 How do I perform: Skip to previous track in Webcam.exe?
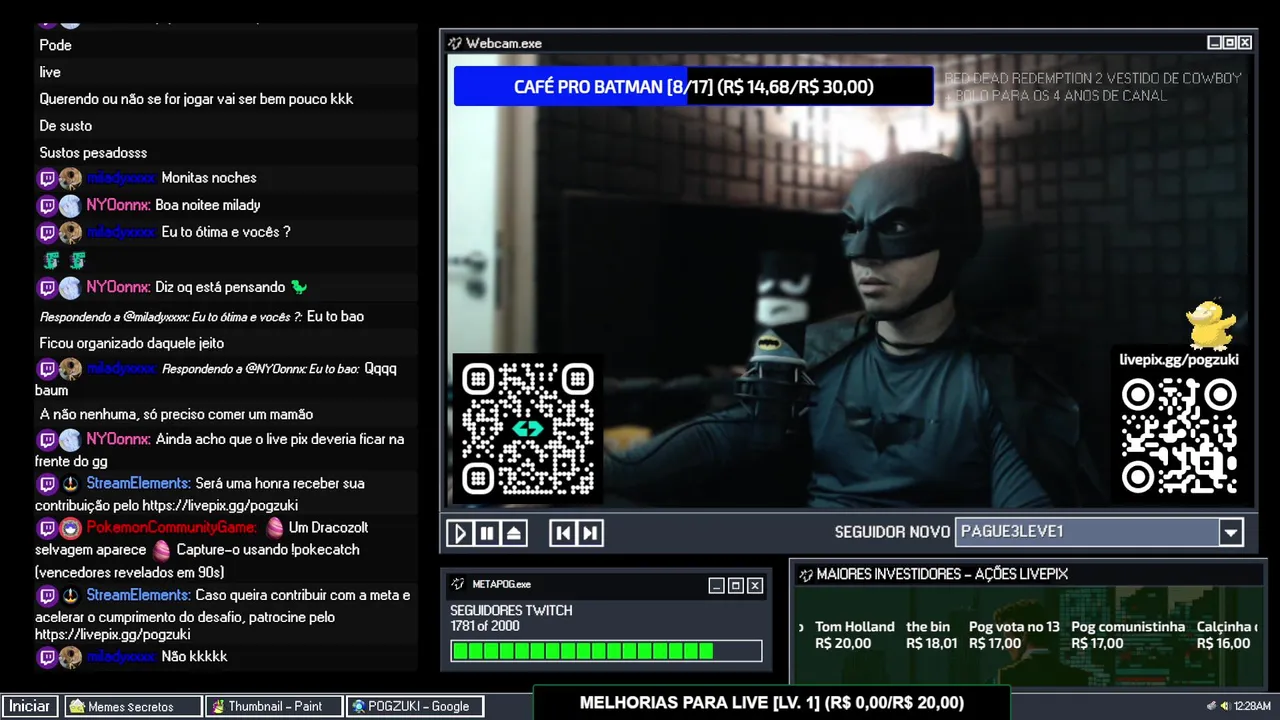click(x=563, y=533)
